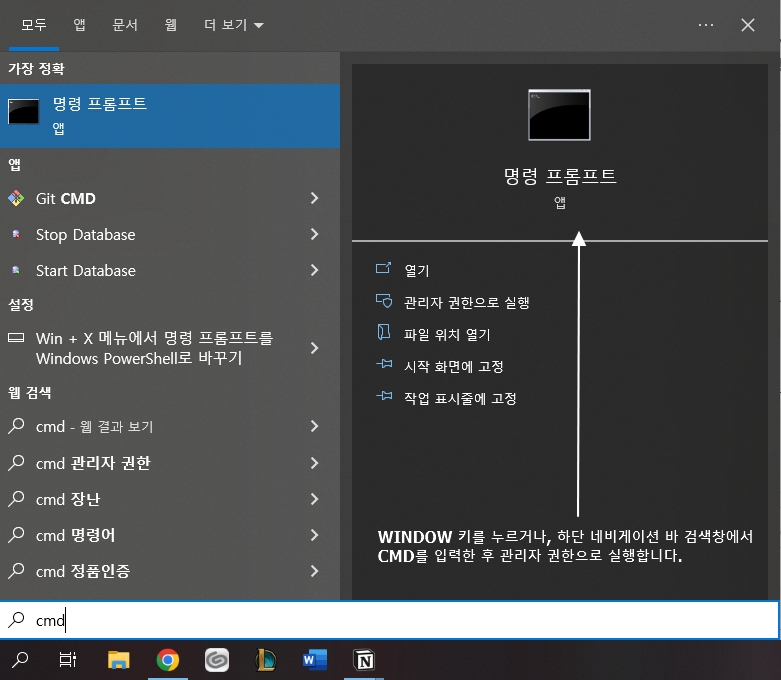The width and height of the screenshot is (781, 680).
Task: Expand the 'cmd 장난' suggestion
Action: pyautogui.click(x=314, y=499)
